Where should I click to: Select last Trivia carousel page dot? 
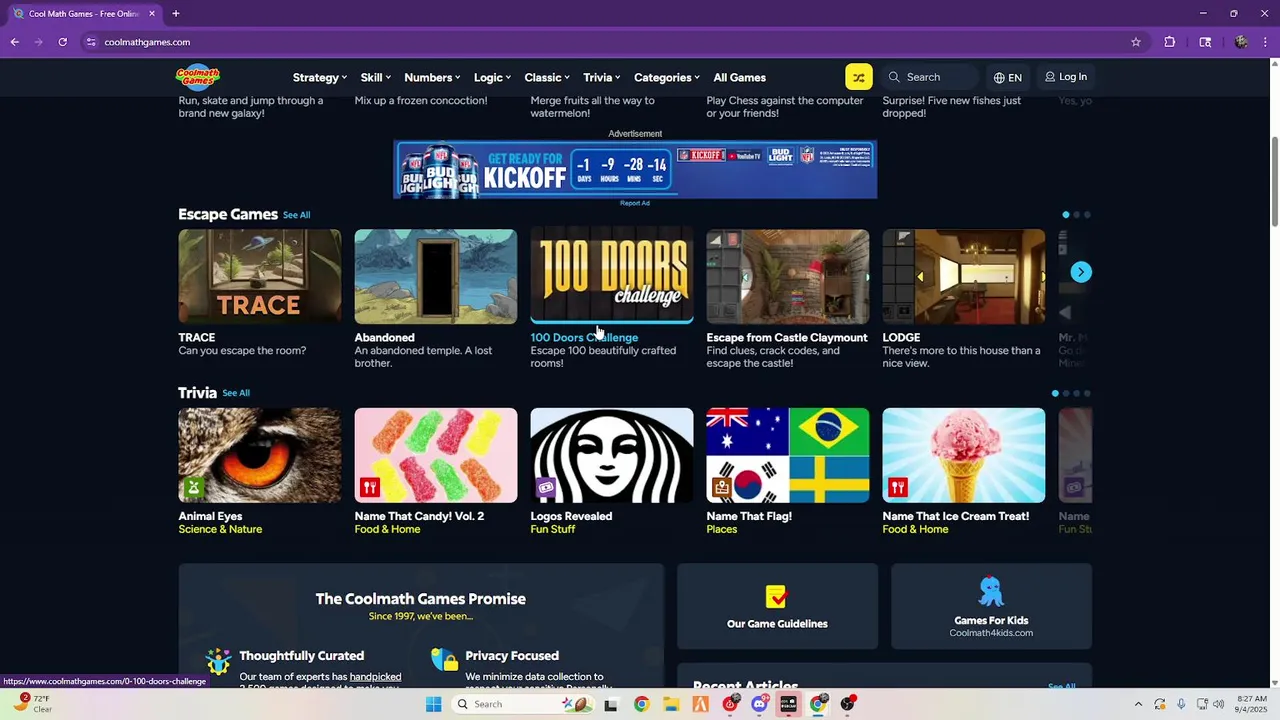pos(1087,393)
